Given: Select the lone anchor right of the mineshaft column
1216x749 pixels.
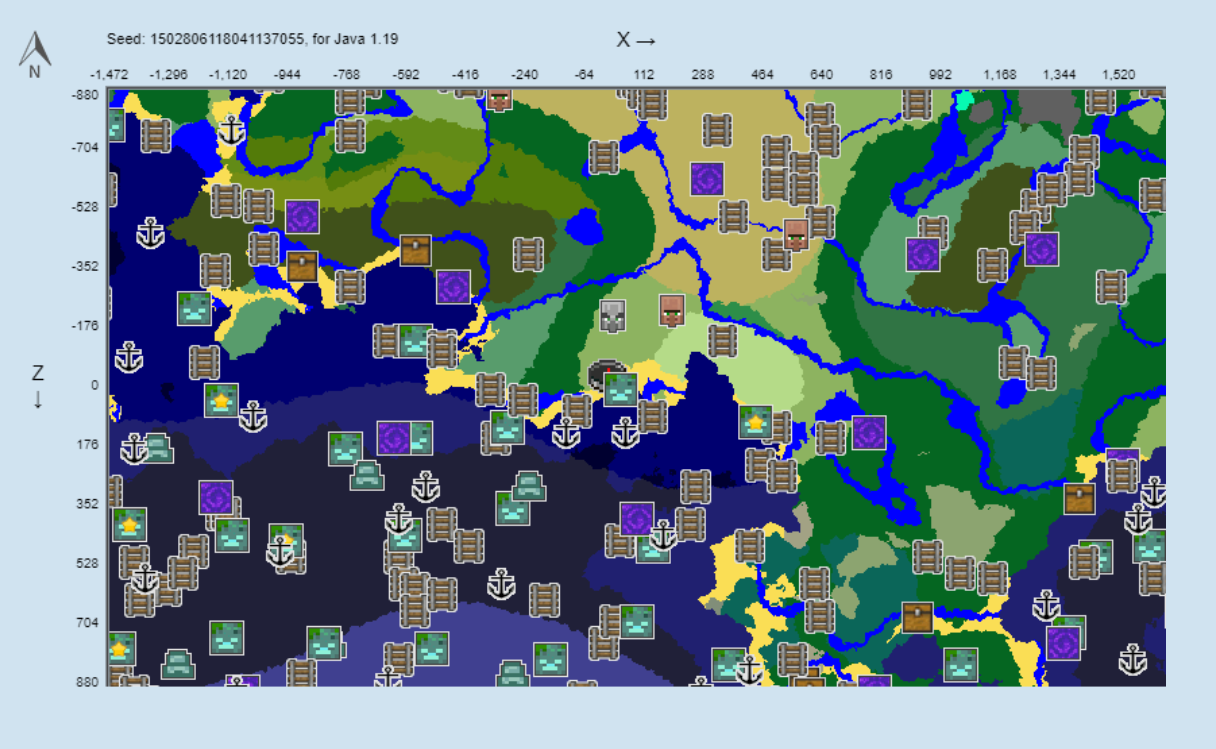Looking at the screenshot, I should tap(501, 584).
